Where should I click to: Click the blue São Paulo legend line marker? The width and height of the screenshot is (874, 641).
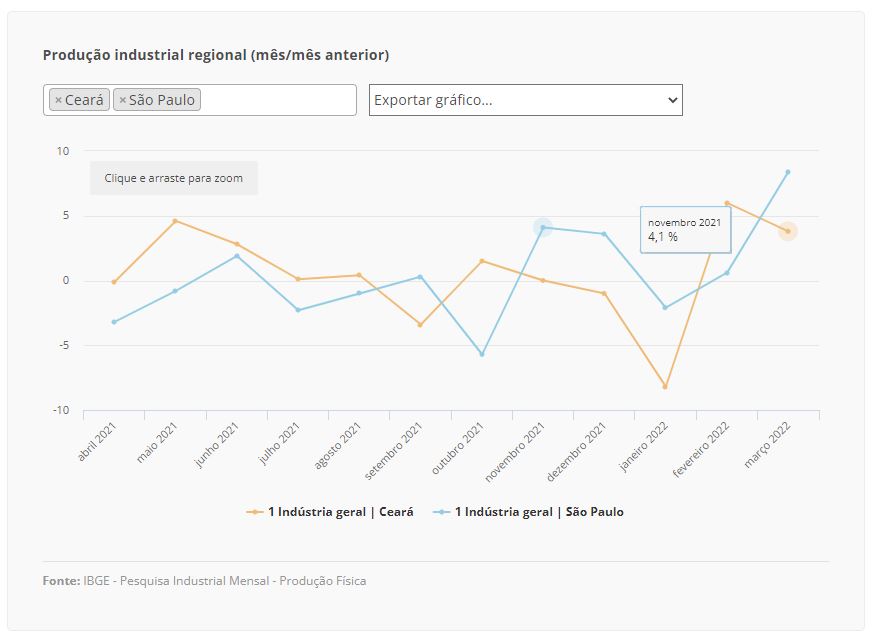(441, 512)
